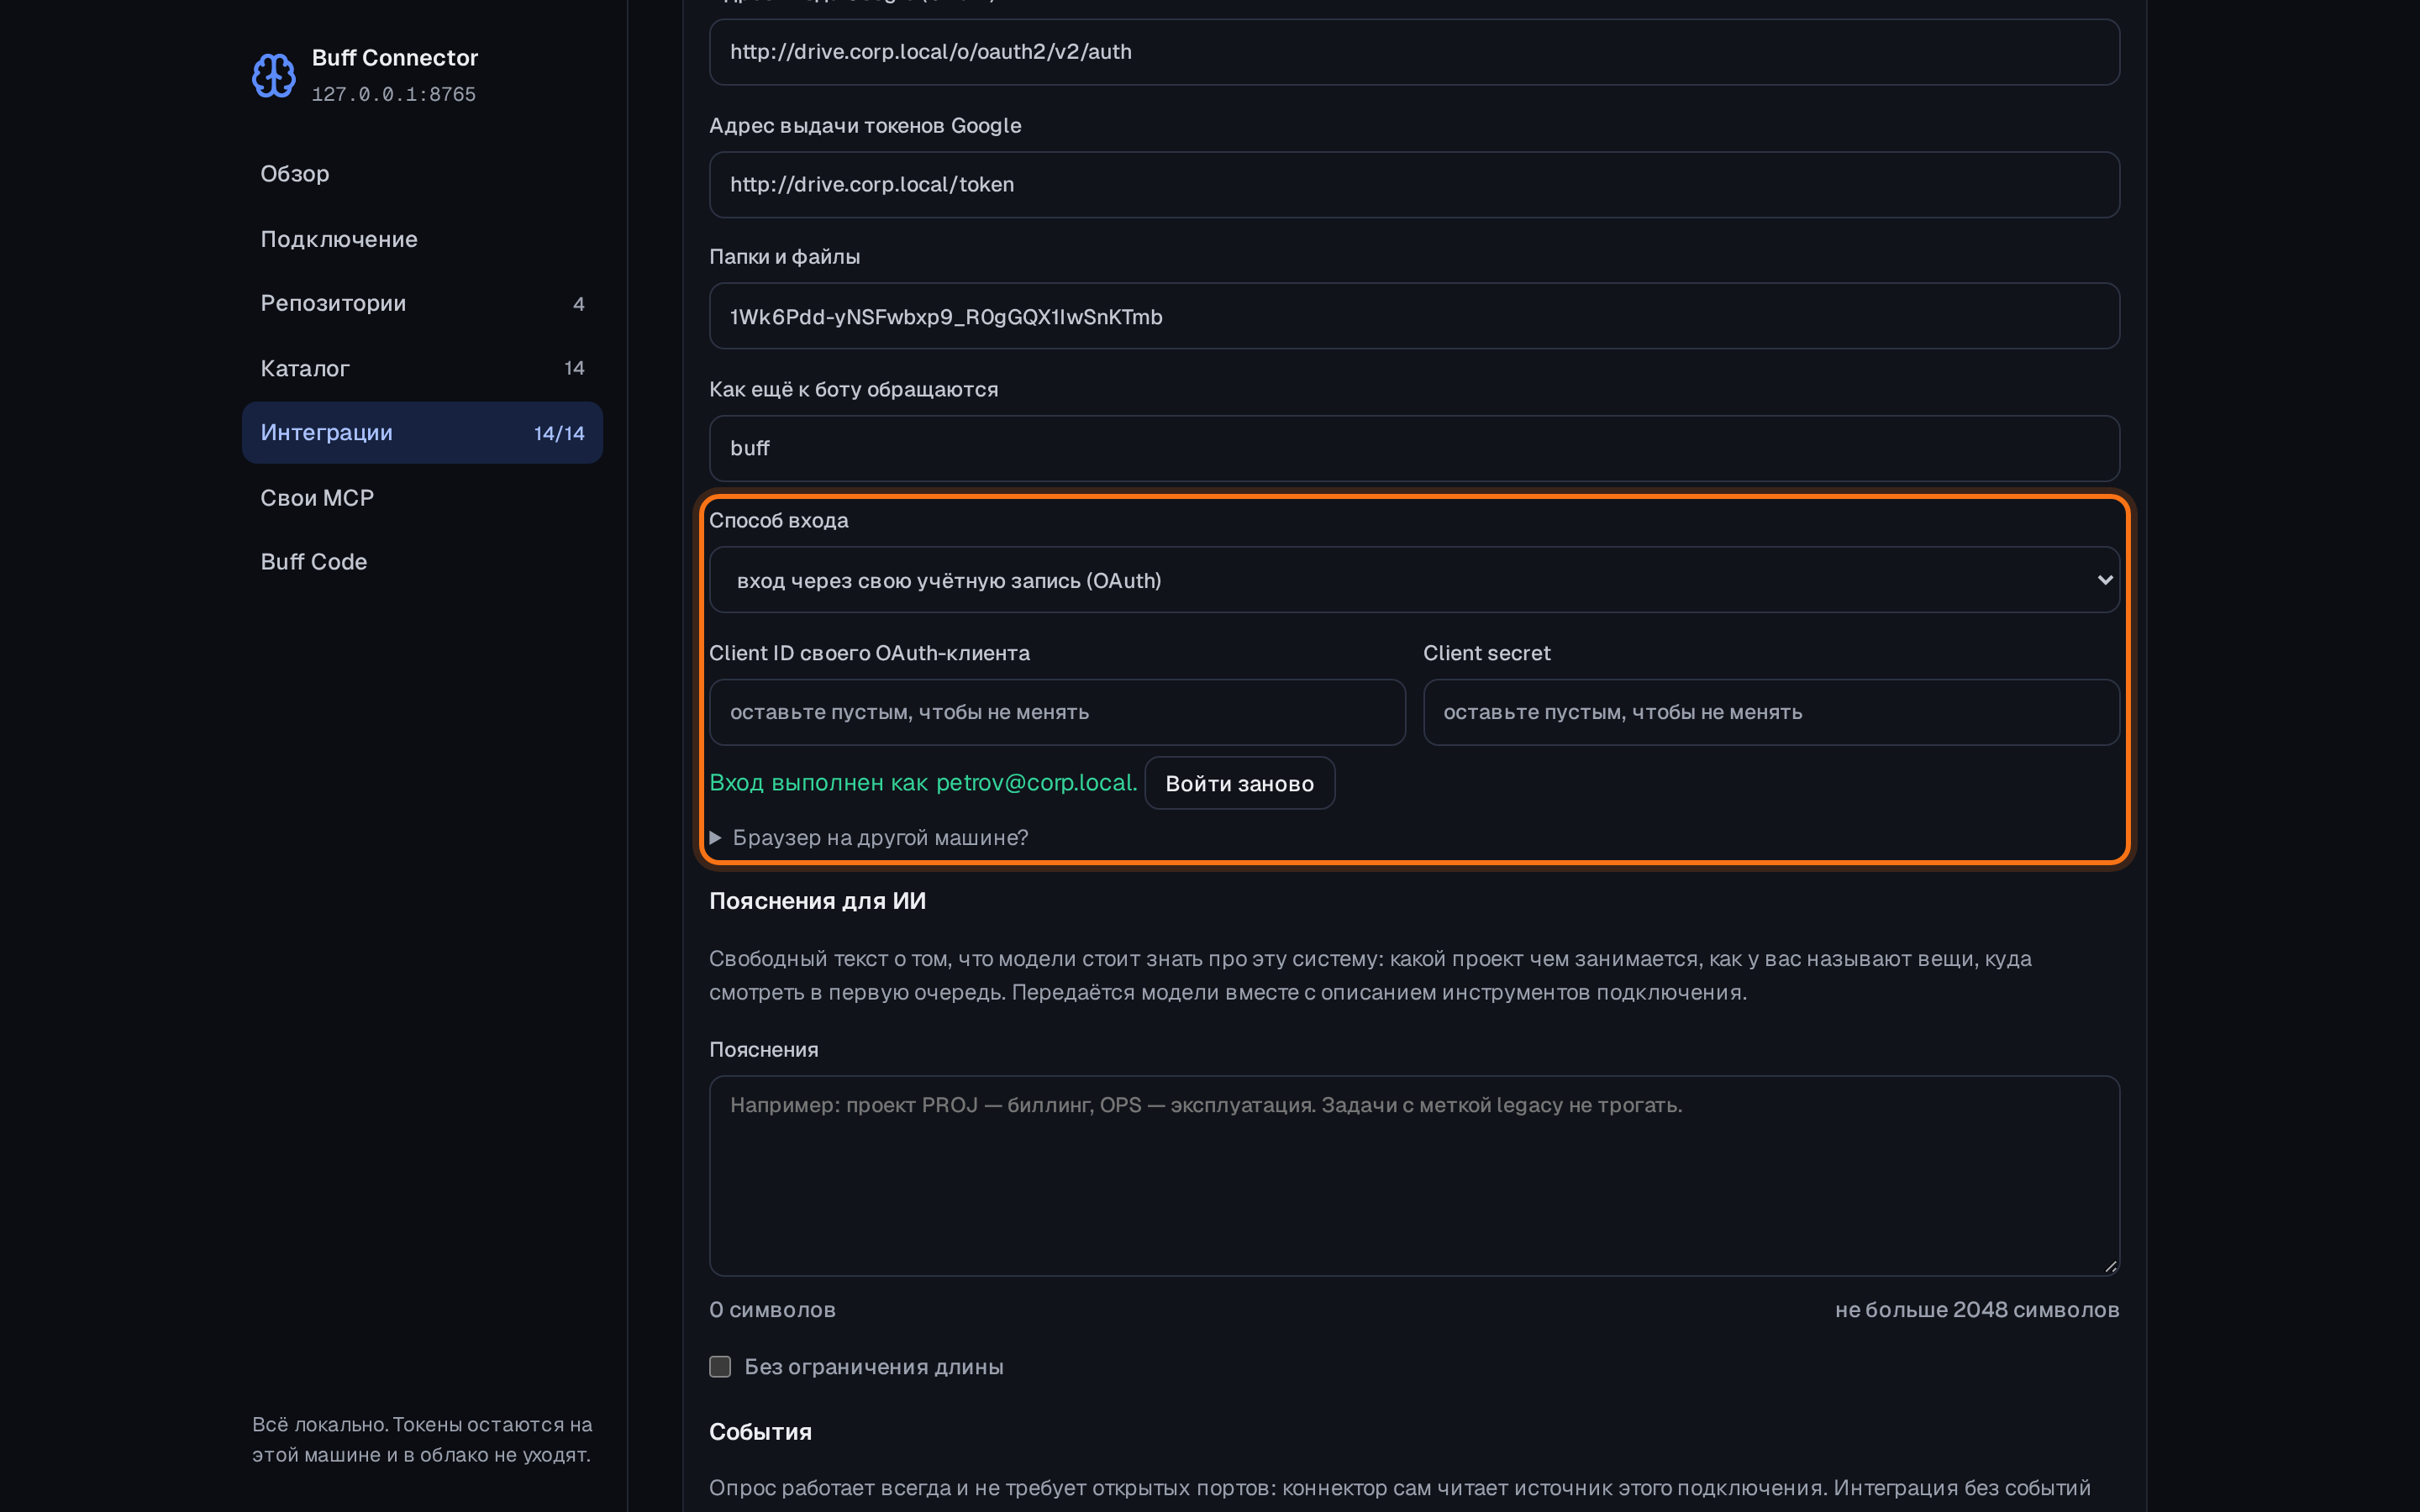Viewport: 2420px width, 1512px height.
Task: Click the Client ID своего OAuth-клиента field
Action: coord(1057,712)
